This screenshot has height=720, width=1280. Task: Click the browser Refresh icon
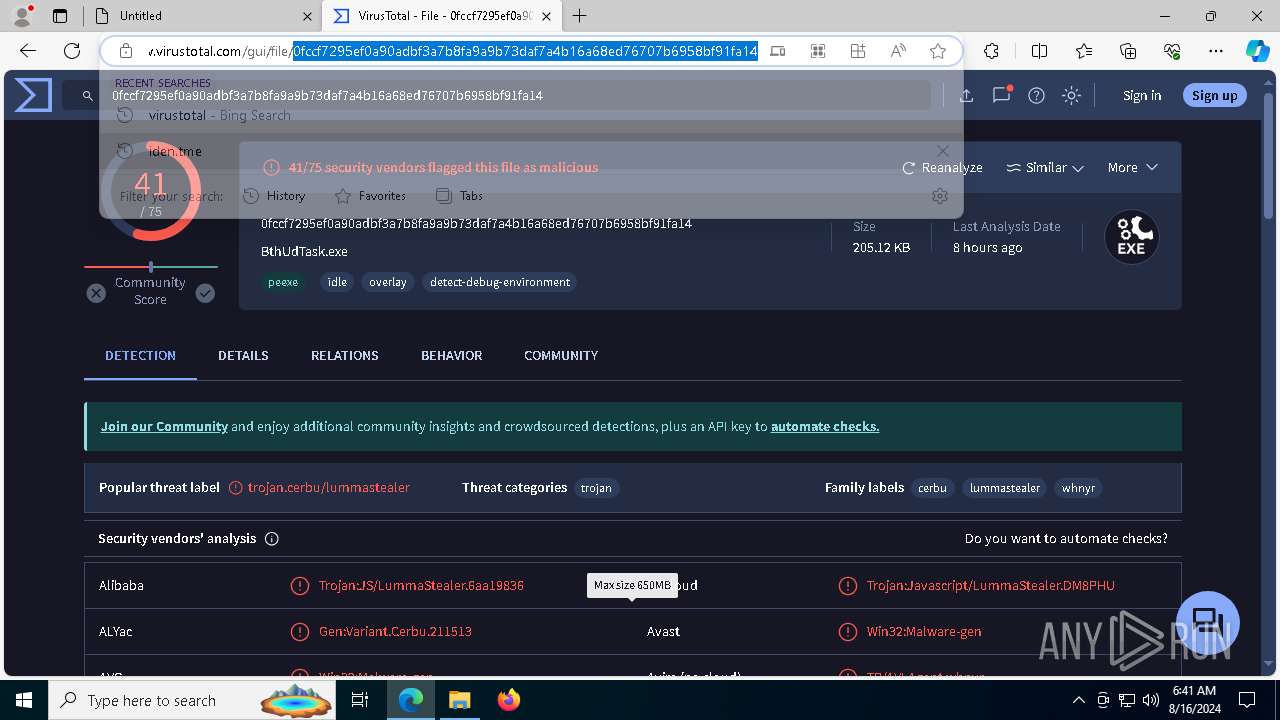coord(72,51)
